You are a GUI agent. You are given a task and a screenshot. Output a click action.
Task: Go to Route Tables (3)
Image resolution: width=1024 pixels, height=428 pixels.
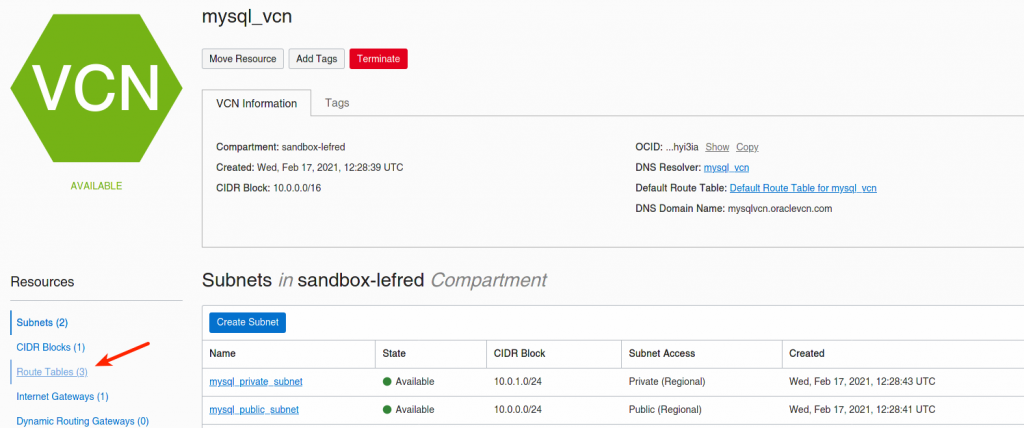[x=52, y=372]
